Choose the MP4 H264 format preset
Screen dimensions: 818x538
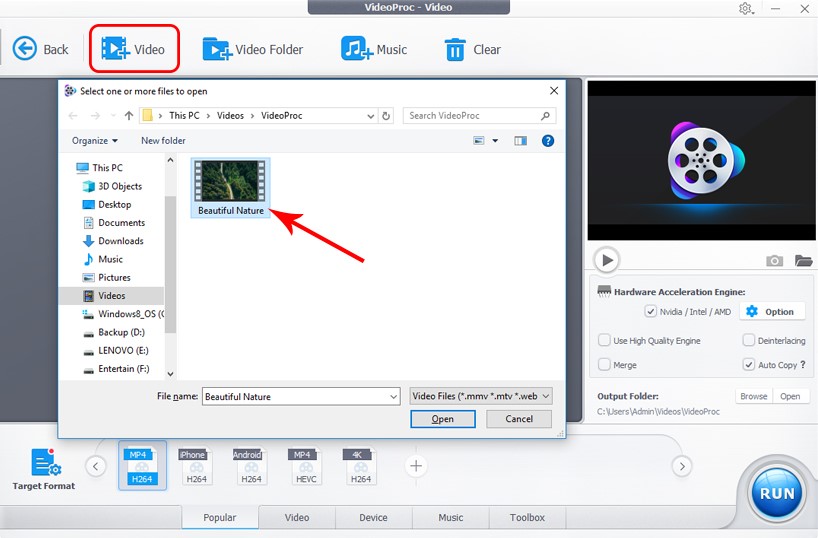(x=142, y=465)
